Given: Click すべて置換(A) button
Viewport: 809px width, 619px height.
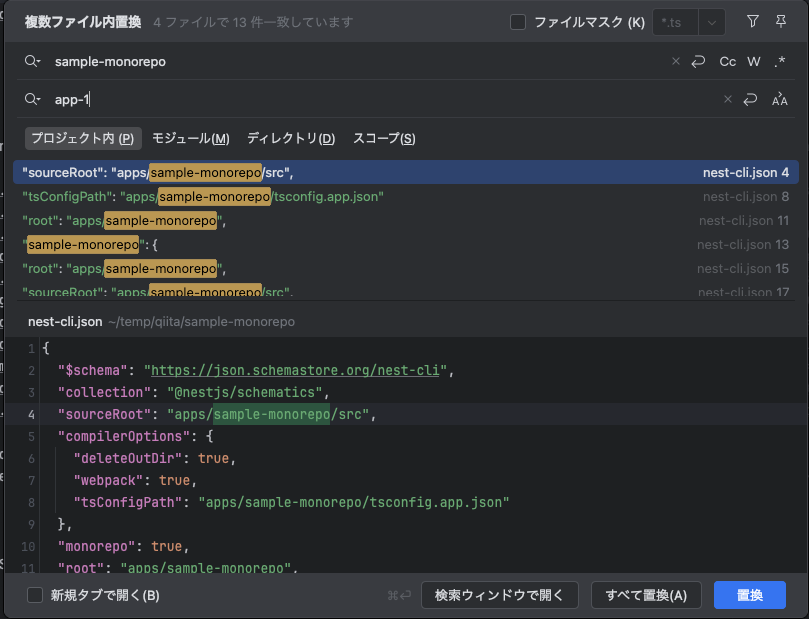Looking at the screenshot, I should (x=646, y=595).
